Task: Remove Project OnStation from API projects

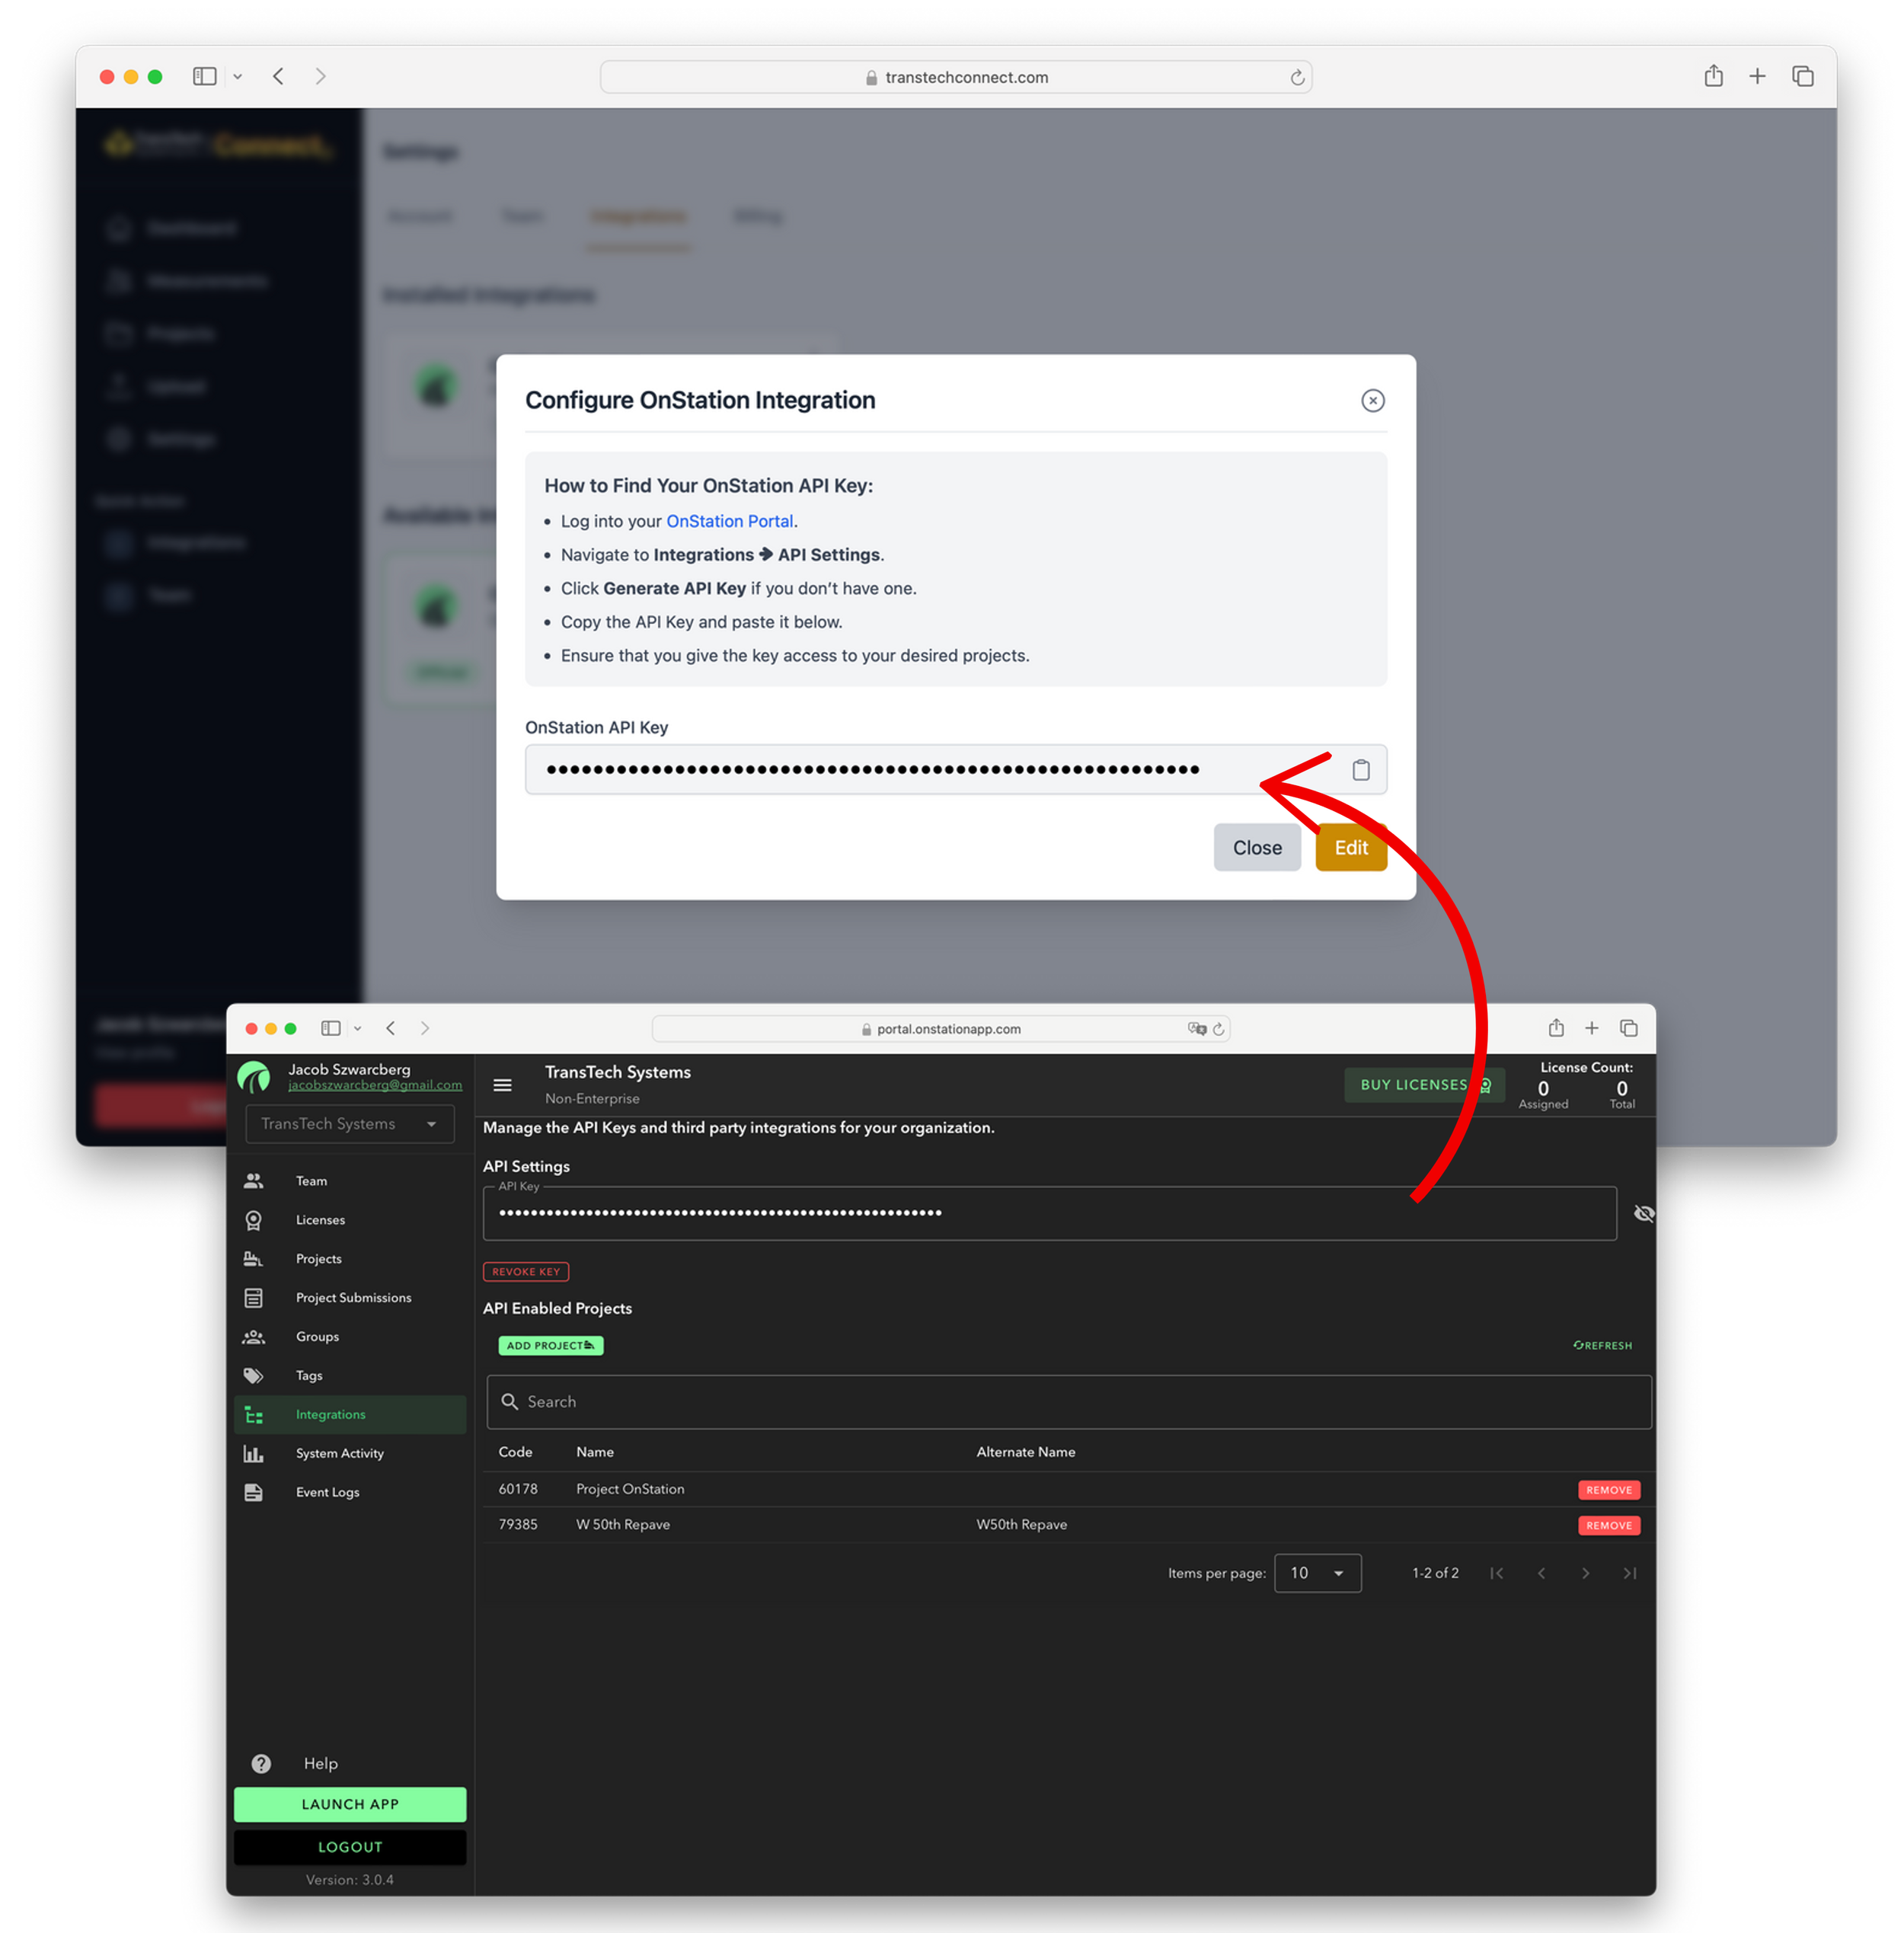Action: (x=1608, y=1489)
